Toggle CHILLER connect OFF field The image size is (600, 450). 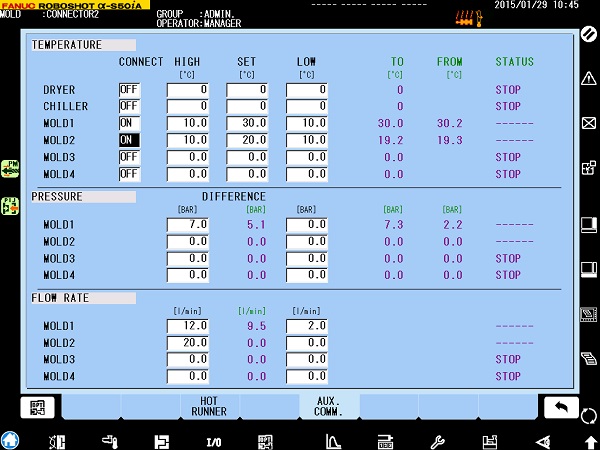point(129,106)
